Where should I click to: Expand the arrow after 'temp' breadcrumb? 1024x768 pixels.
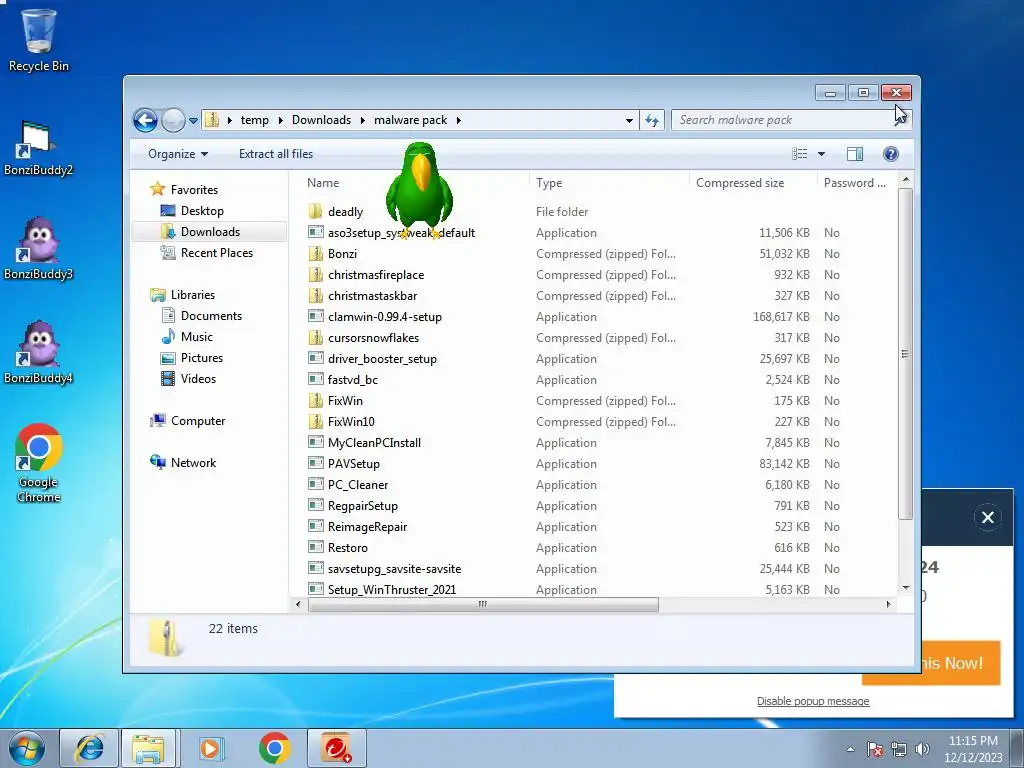280,120
